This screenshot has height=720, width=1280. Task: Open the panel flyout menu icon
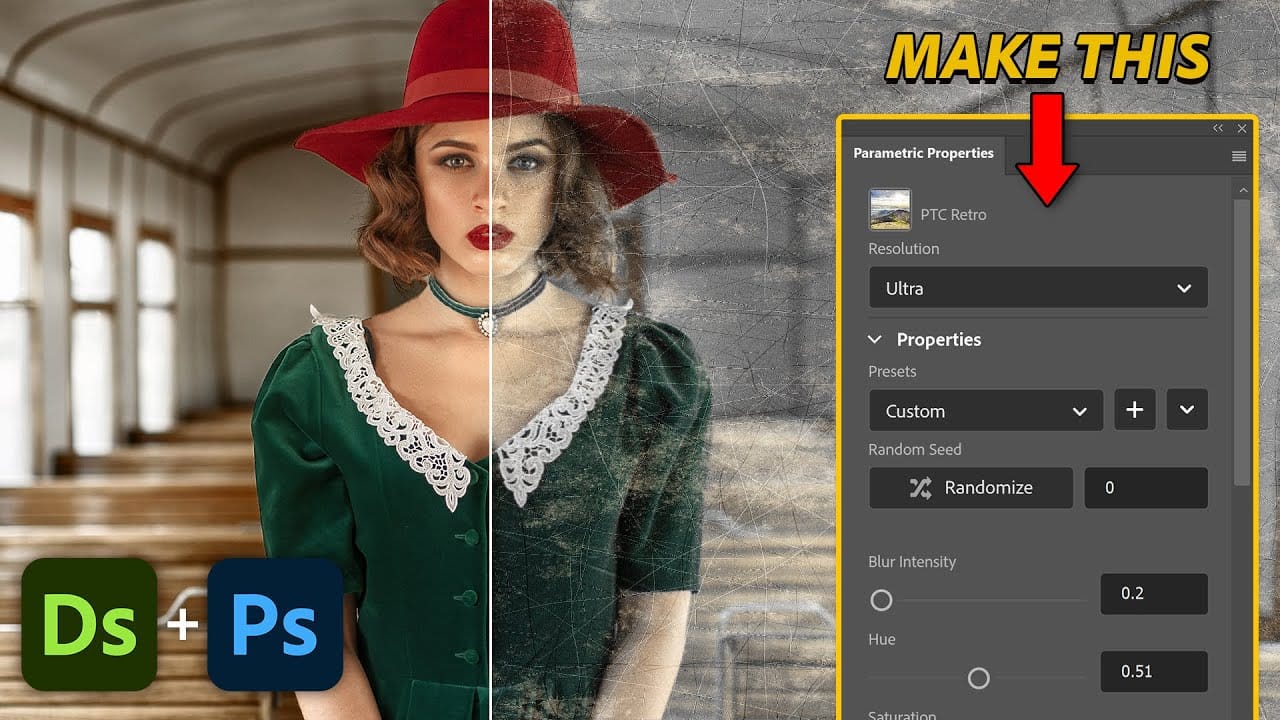click(x=1239, y=156)
